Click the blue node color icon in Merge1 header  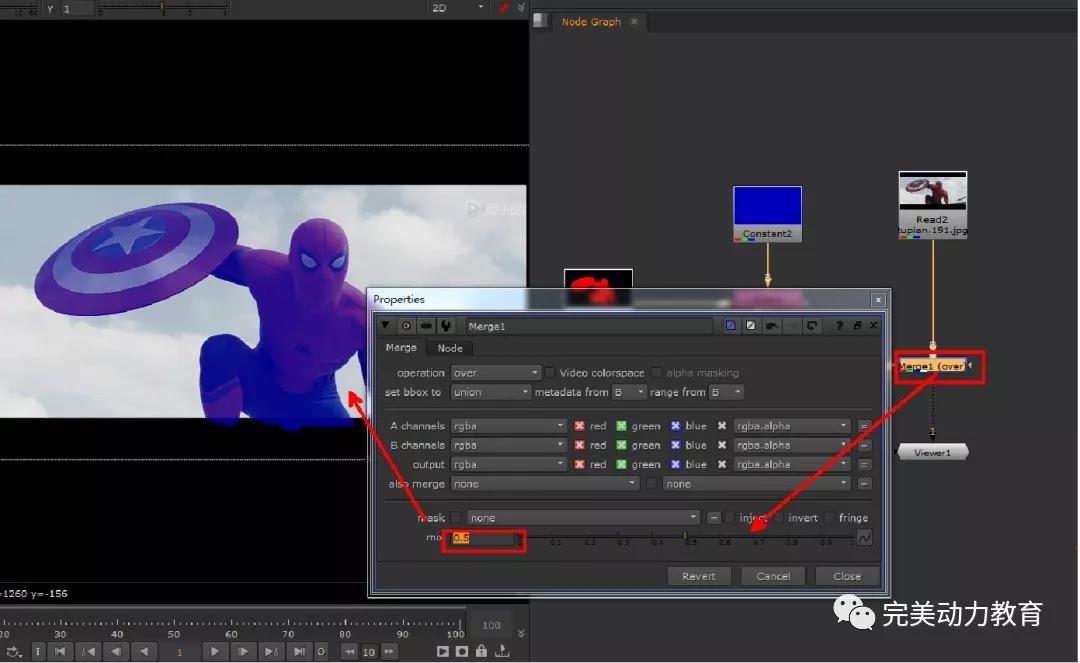pos(730,326)
